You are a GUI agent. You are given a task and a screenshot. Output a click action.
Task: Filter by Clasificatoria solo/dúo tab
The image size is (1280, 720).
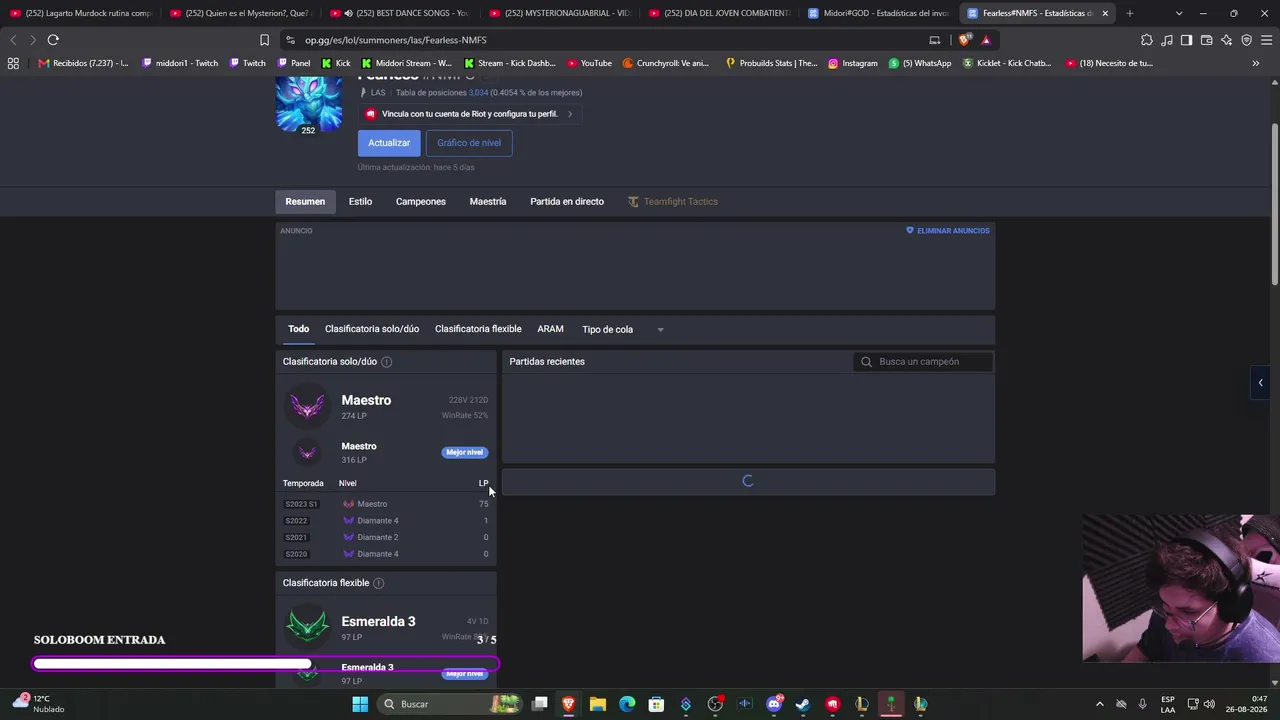[x=372, y=329]
